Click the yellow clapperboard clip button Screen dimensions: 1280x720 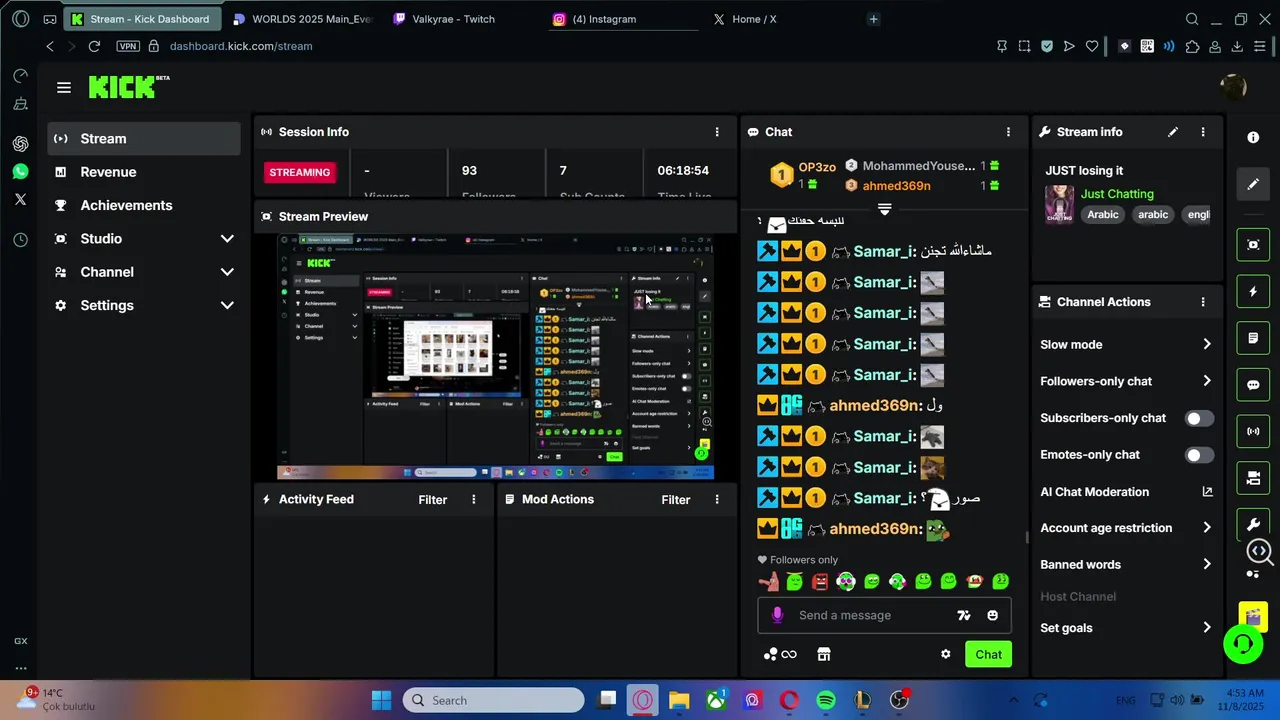coord(1253,616)
